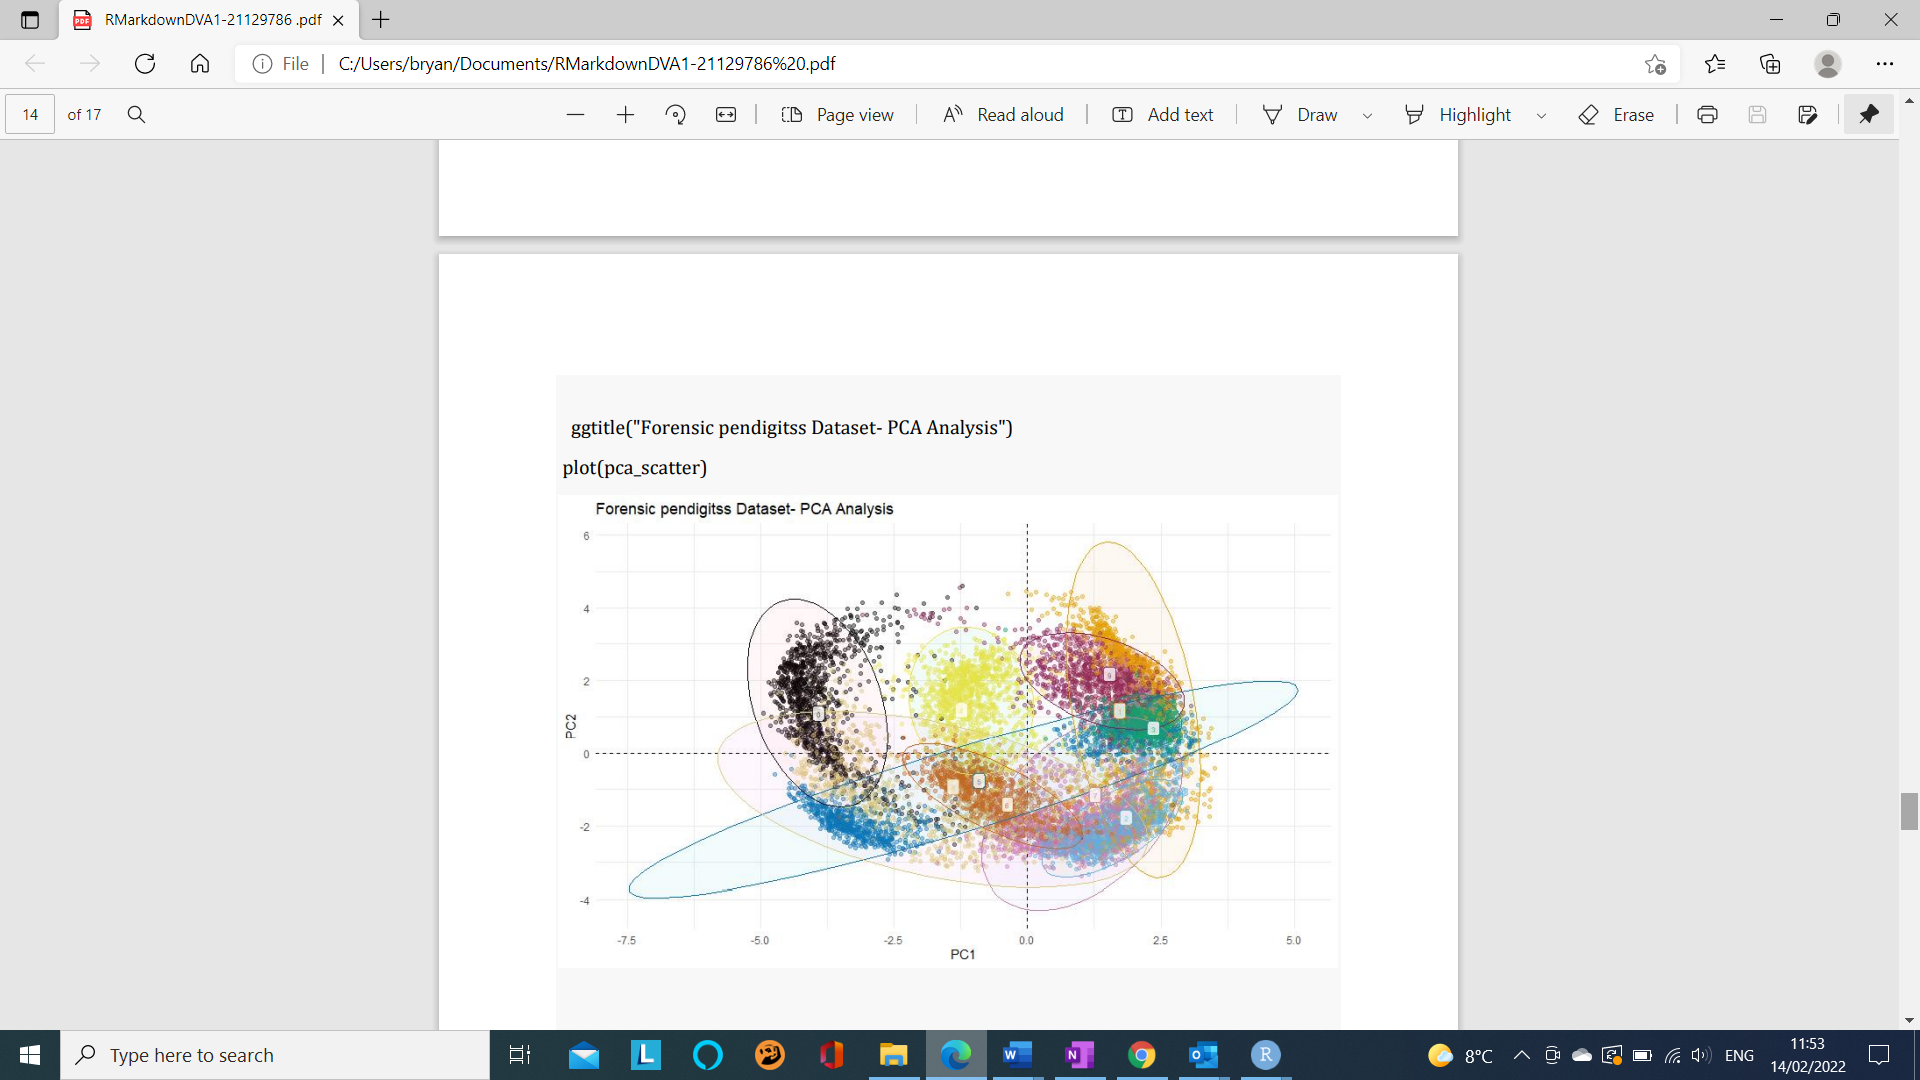Image resolution: width=1920 pixels, height=1080 pixels.
Task: Select the Read aloud tool
Action: (1003, 114)
